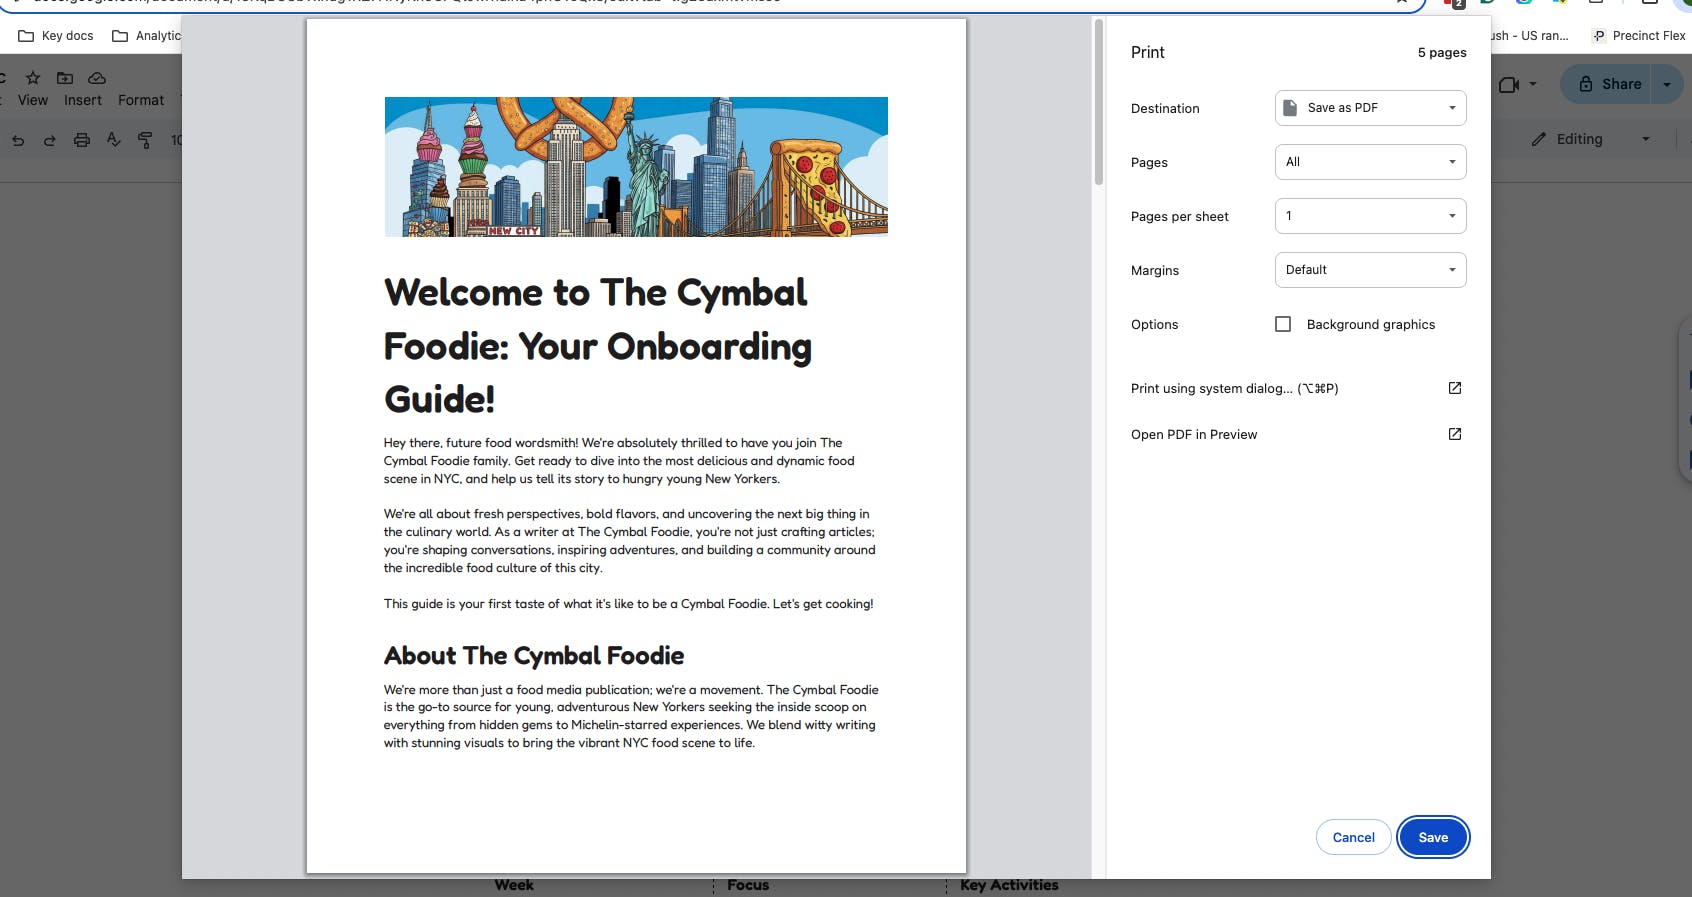
Task: Open the Key docs bookmark folder
Action: coord(56,36)
